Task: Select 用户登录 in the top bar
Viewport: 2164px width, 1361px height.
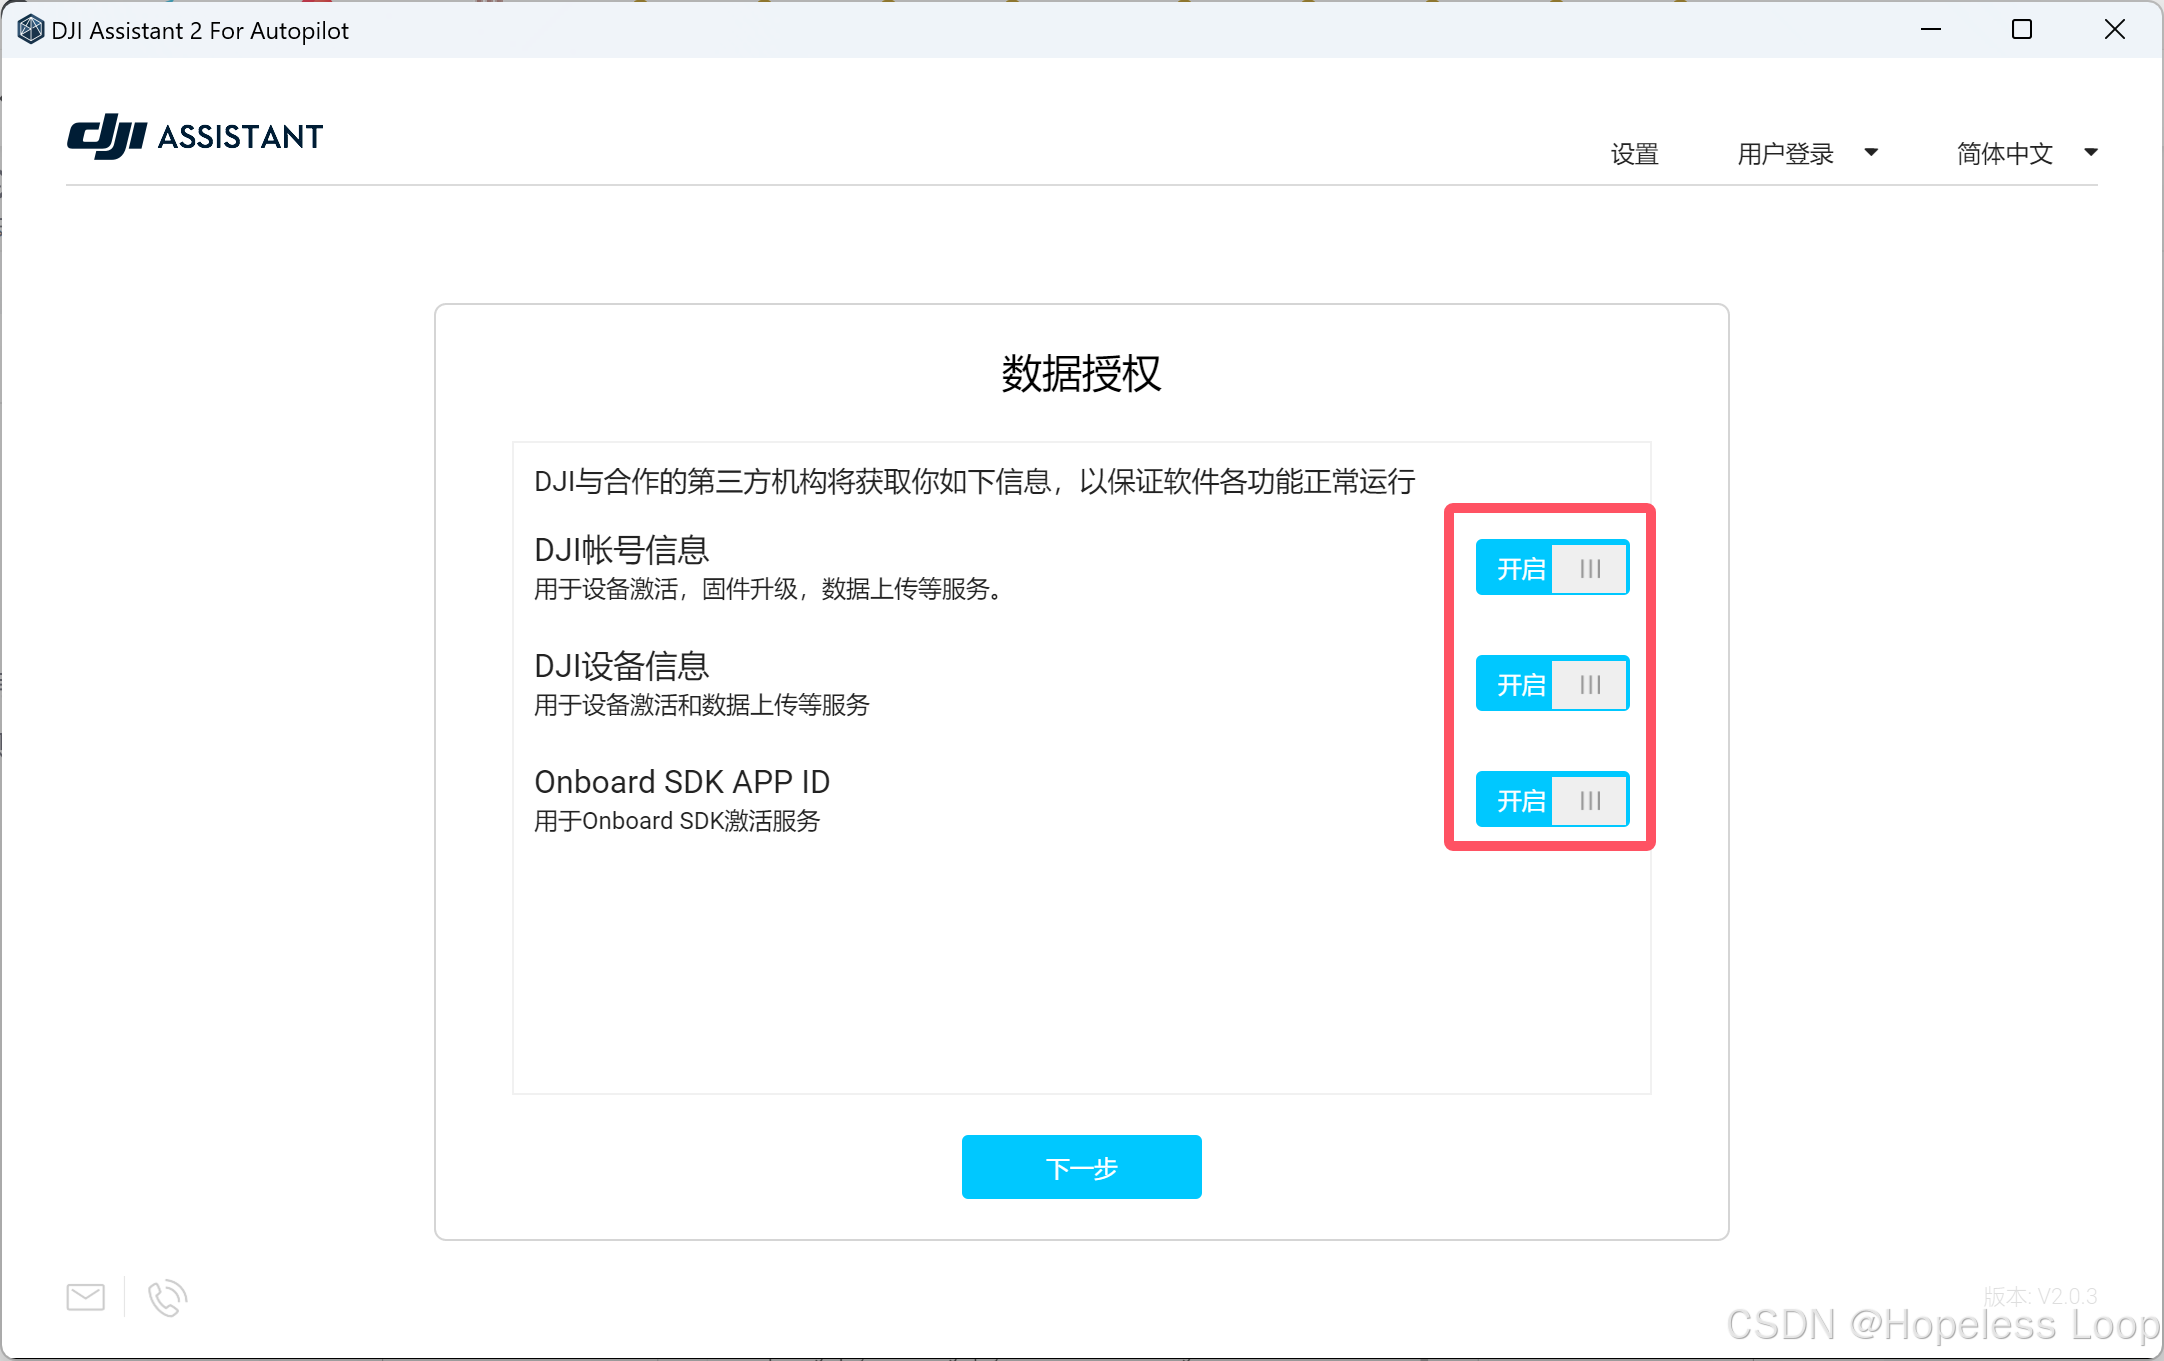Action: pyautogui.click(x=1785, y=154)
